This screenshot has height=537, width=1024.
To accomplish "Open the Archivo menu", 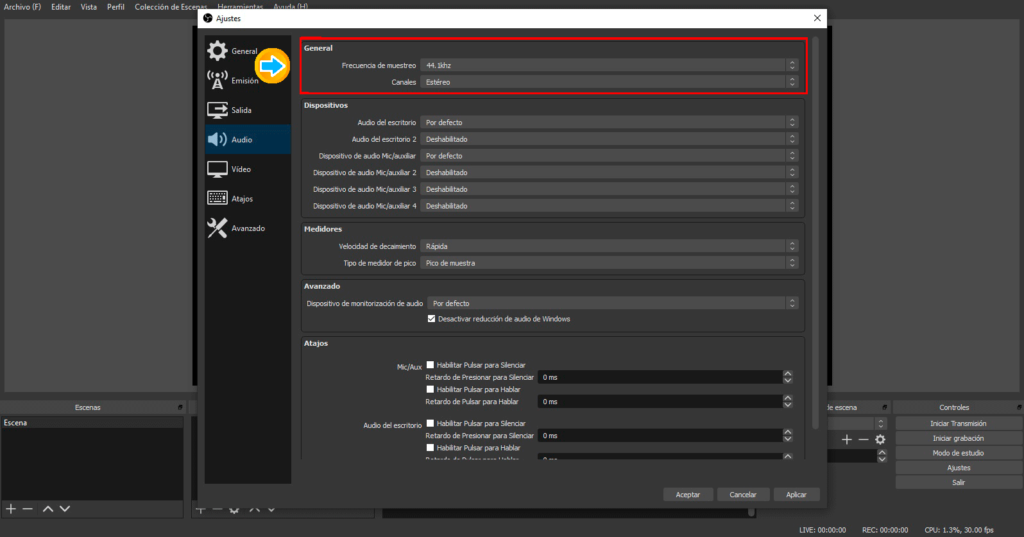I will pyautogui.click(x=23, y=7).
